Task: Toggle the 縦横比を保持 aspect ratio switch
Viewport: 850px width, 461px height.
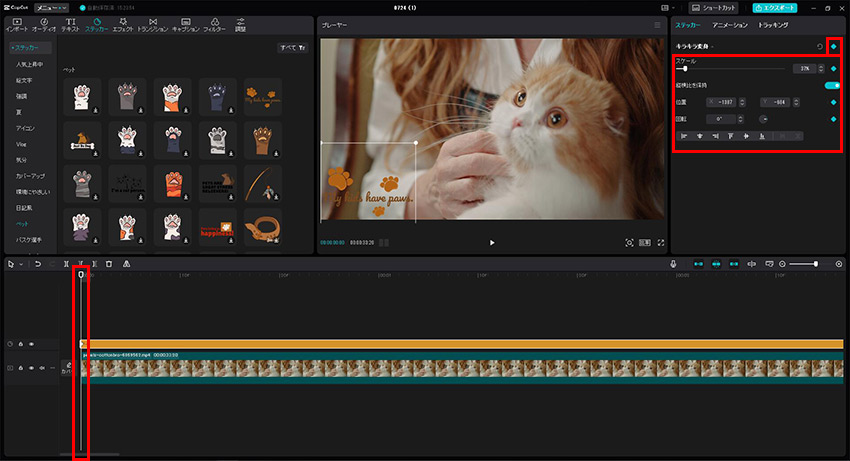Action: click(831, 86)
